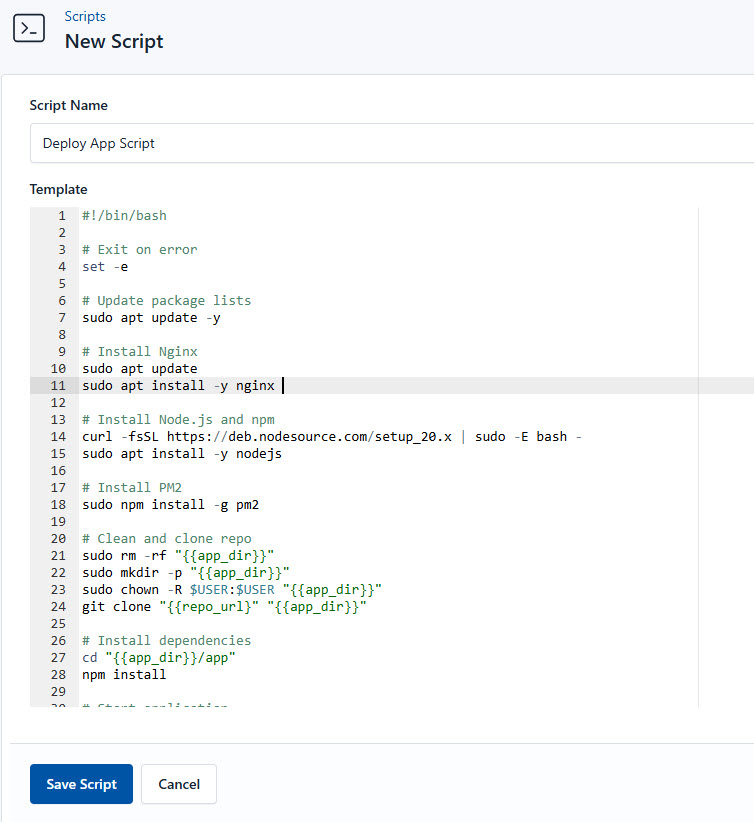754x822 pixels.
Task: Click the '# Update package lists' comment
Action: 166,300
